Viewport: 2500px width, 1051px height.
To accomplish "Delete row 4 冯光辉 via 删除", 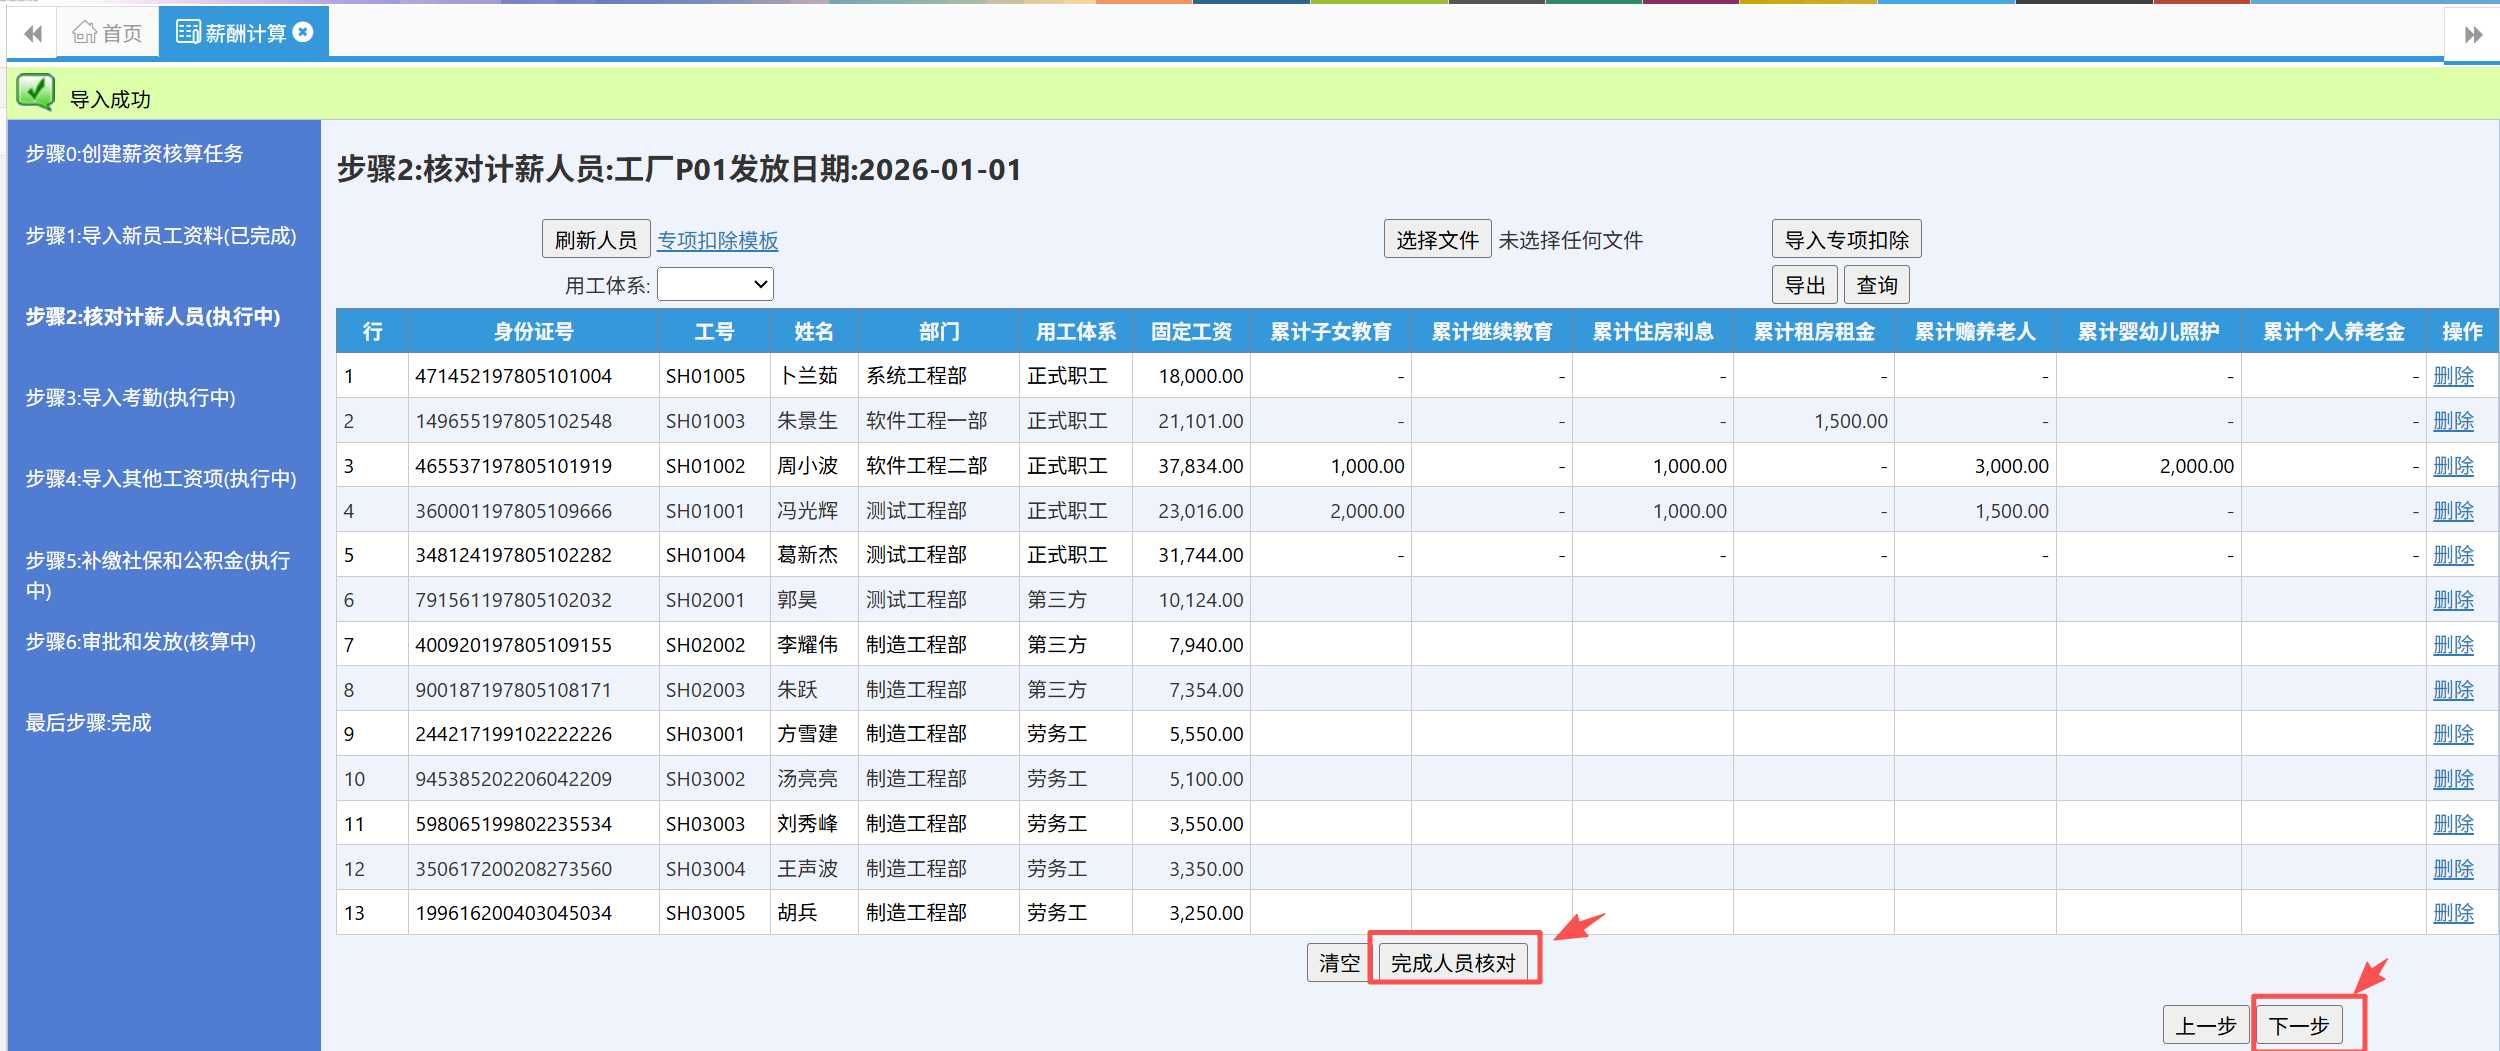I will tap(2453, 511).
